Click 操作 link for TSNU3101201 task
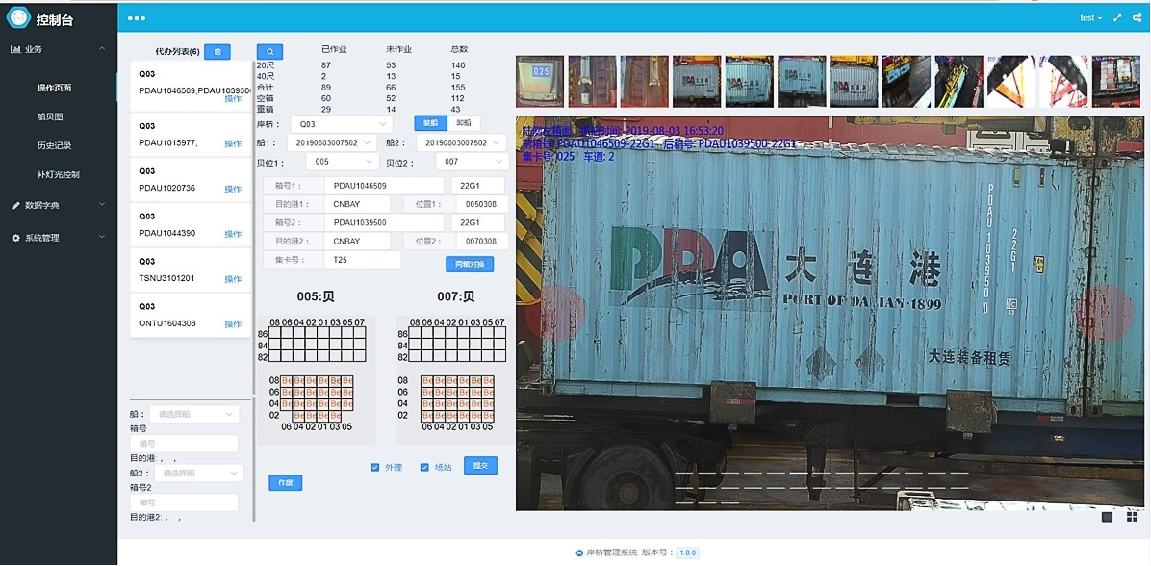 coord(233,279)
